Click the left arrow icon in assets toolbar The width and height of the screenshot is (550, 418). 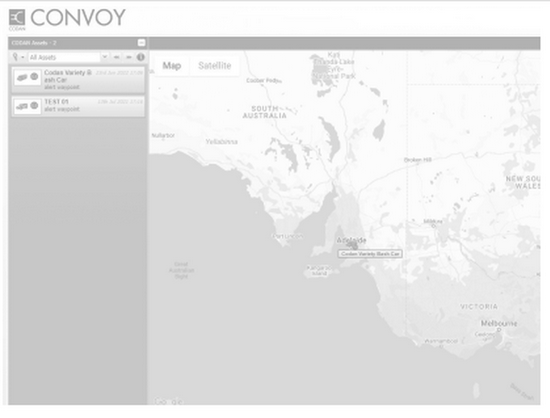[117, 57]
